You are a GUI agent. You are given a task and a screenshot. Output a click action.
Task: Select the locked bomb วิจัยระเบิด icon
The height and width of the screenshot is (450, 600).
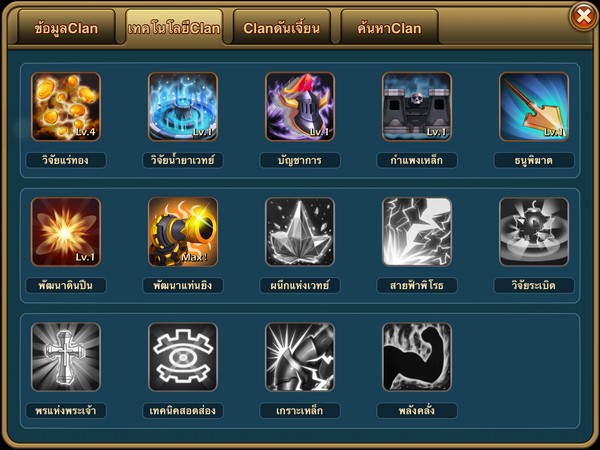(x=534, y=232)
